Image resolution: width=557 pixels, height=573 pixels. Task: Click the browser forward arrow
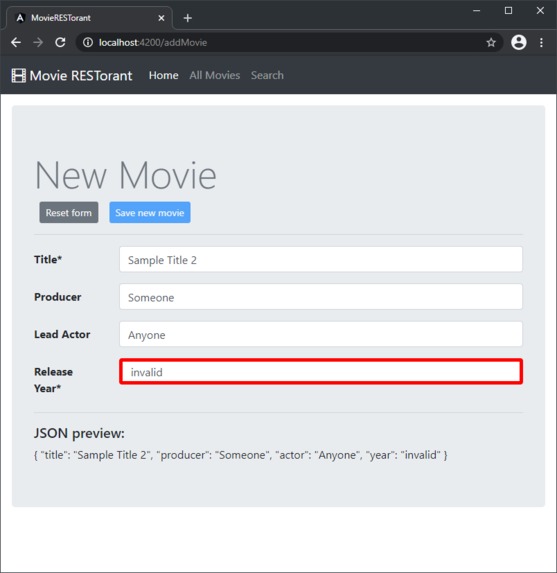pos(38,43)
